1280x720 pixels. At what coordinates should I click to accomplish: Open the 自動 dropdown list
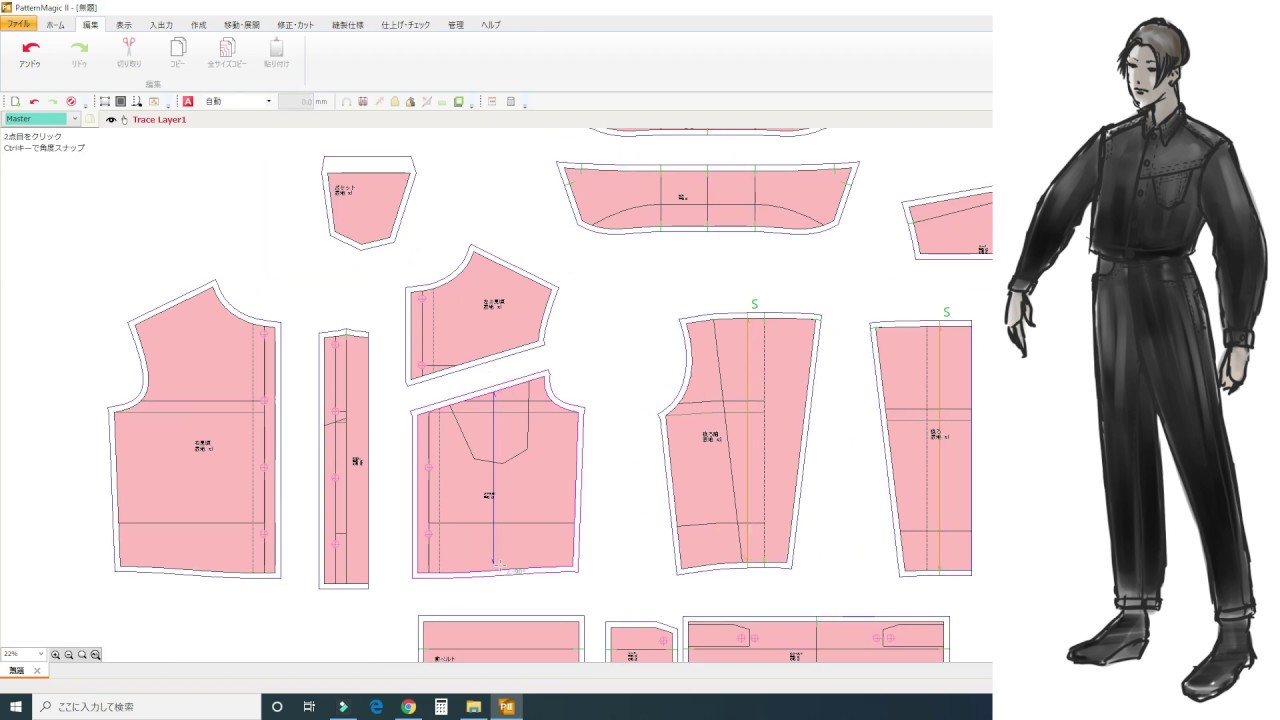tap(268, 101)
